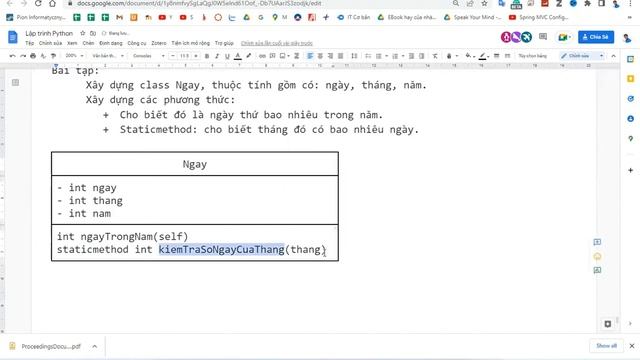
Task: Open the highlight color pen
Action: click(x=249, y=56)
